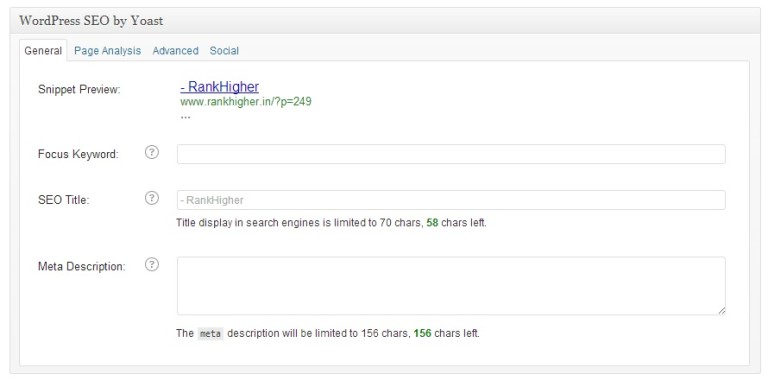The width and height of the screenshot is (768, 387).
Task: Click the 'Focus Keyword:' label
Action: (x=78, y=154)
